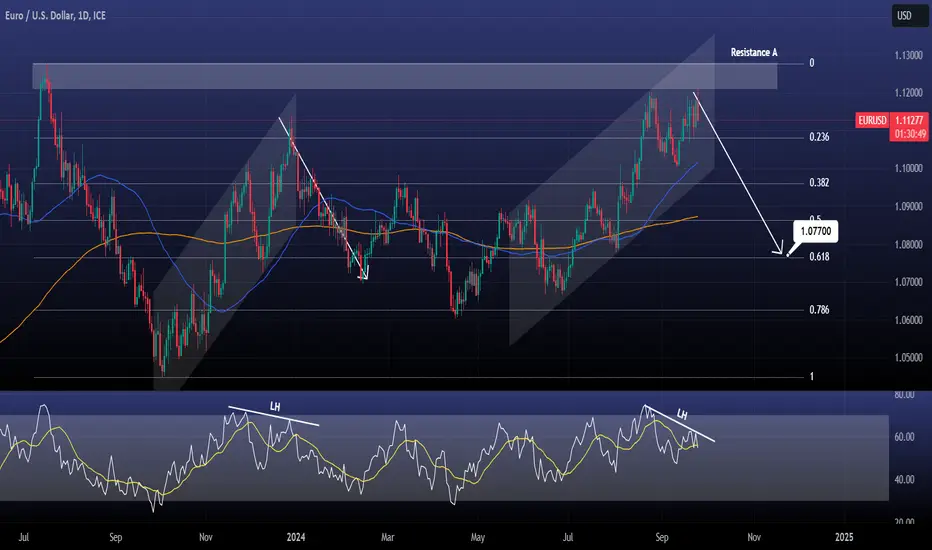
Task: Click the 1.07000 price axis value
Action: tap(909, 282)
